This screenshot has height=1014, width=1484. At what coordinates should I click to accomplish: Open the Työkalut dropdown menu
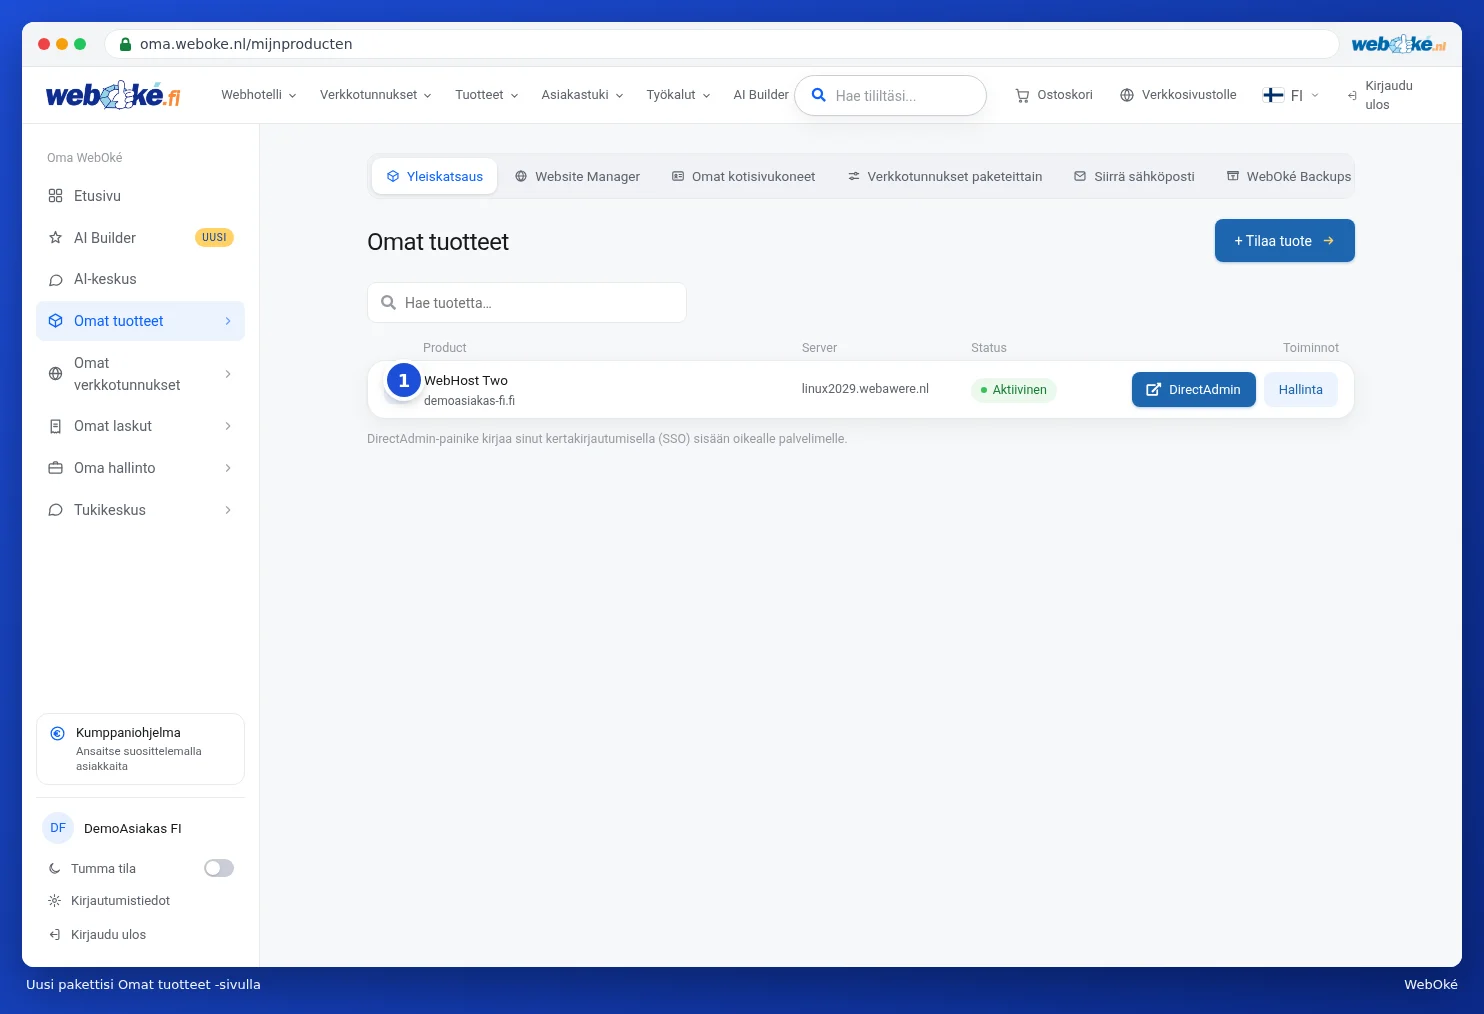point(679,95)
